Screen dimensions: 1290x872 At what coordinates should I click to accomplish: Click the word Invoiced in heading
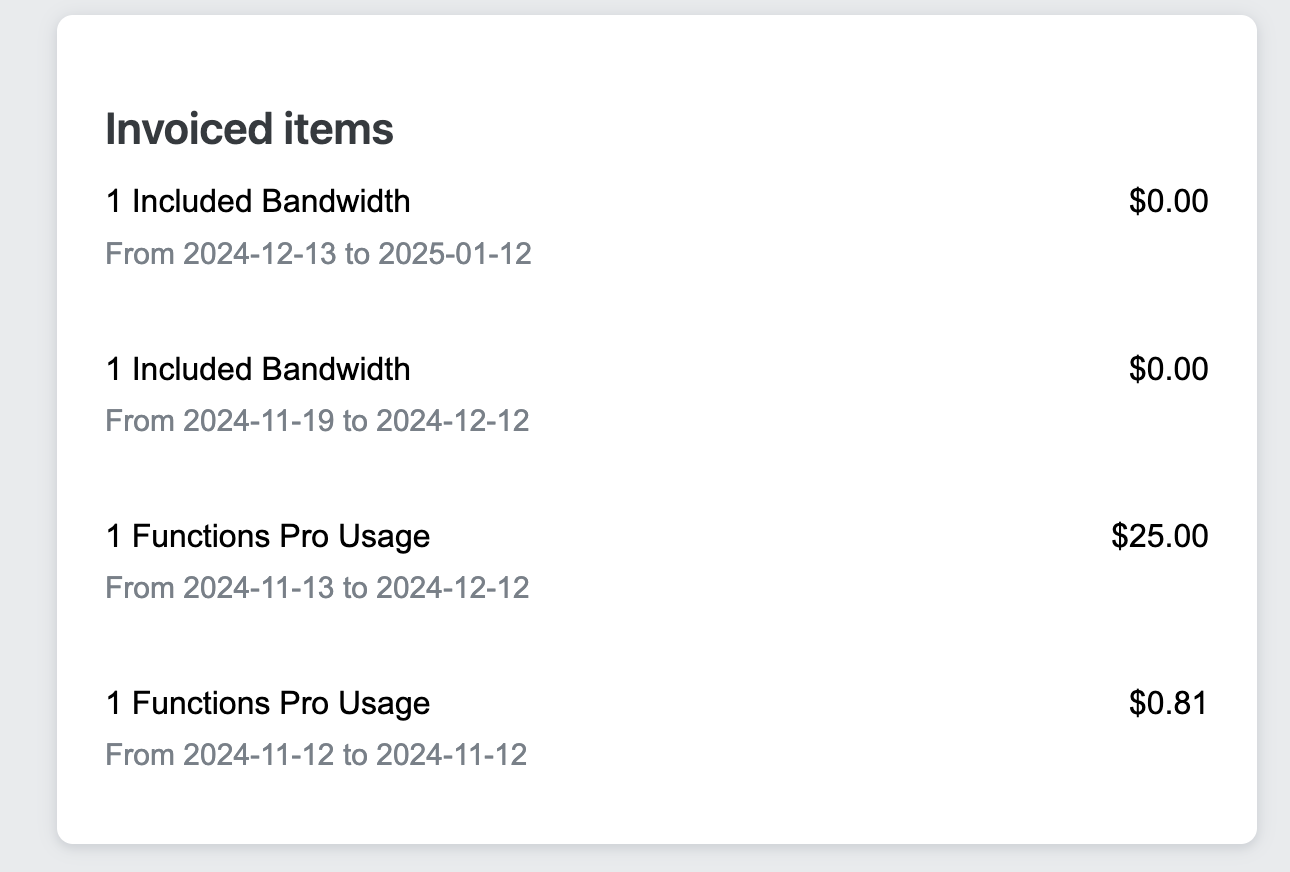pos(181,129)
